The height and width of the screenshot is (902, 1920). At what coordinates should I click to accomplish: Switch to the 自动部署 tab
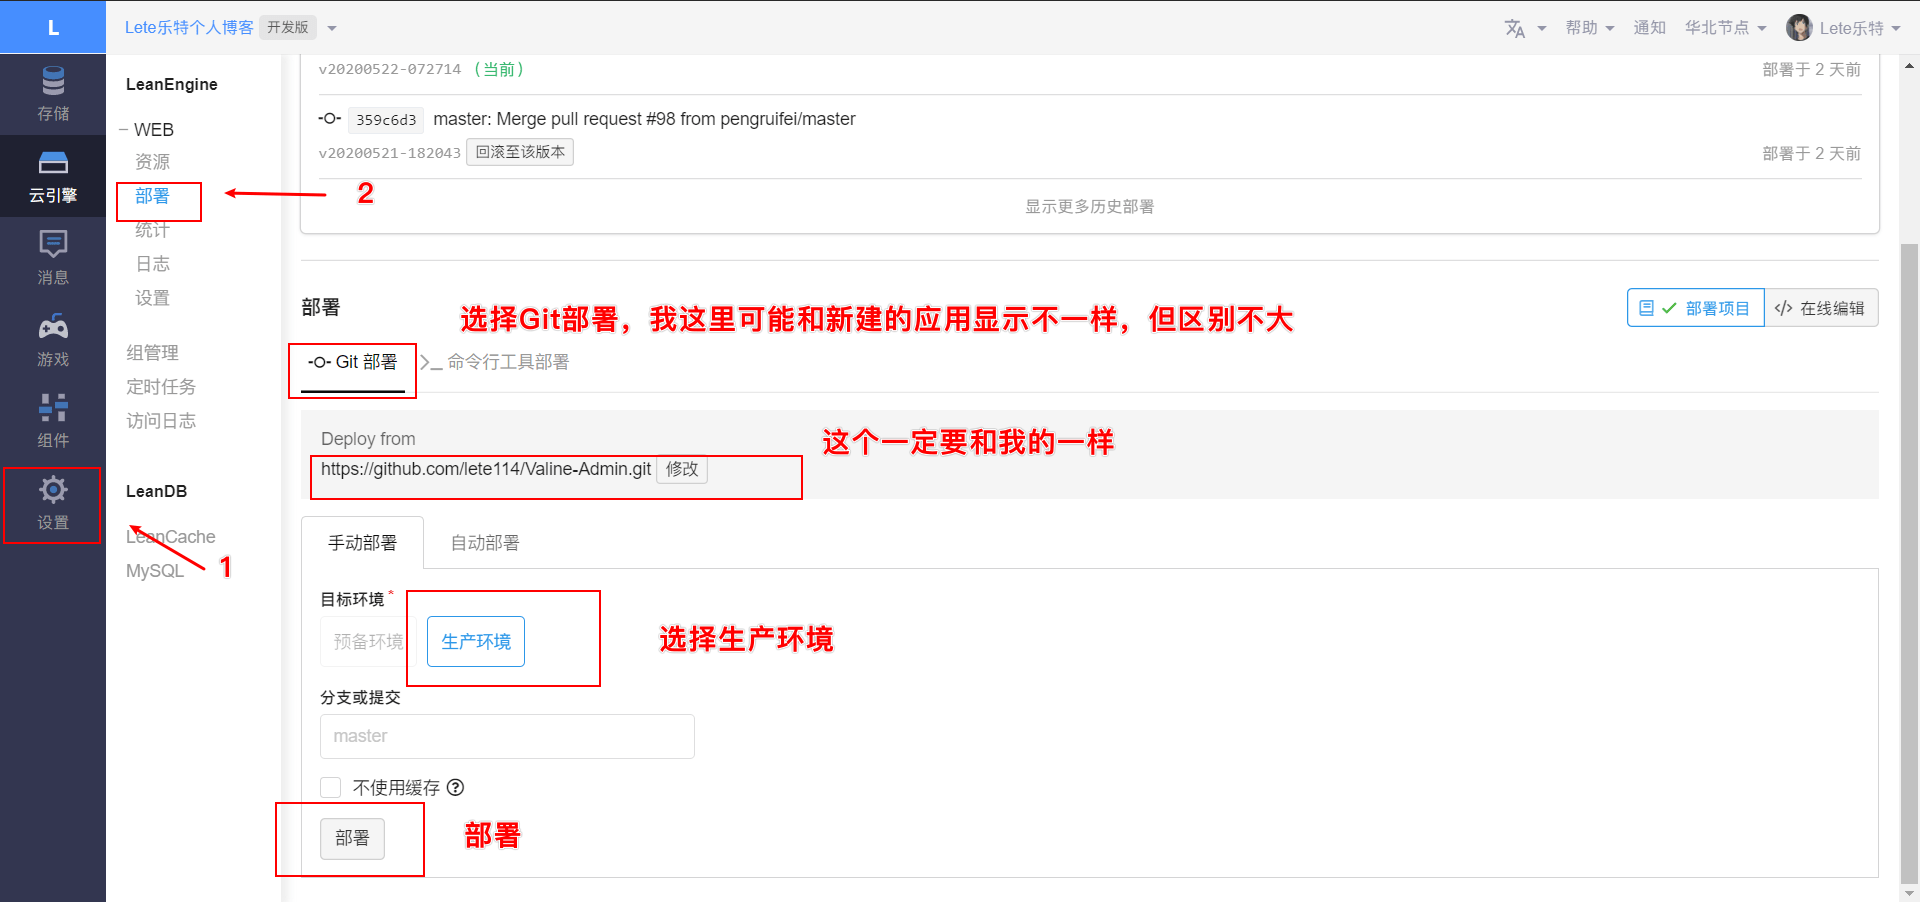pyautogui.click(x=485, y=543)
